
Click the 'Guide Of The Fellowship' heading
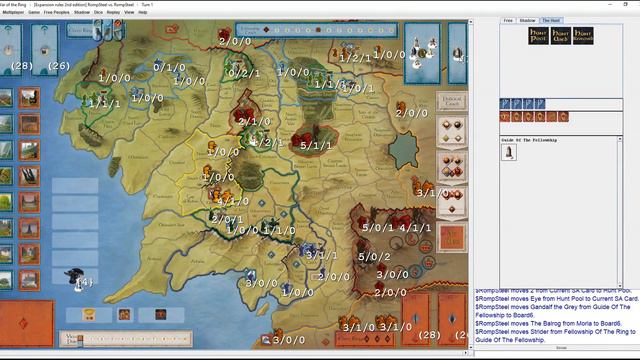pyautogui.click(x=529, y=140)
